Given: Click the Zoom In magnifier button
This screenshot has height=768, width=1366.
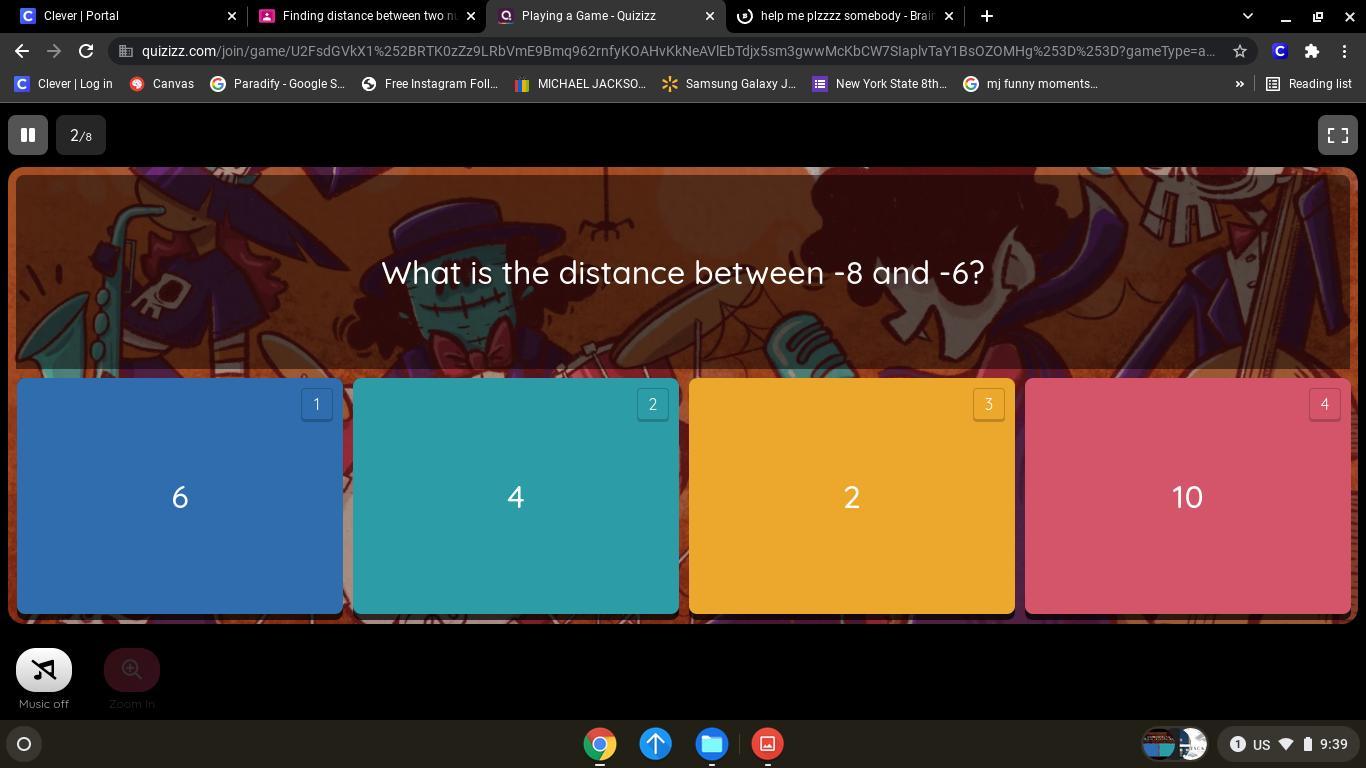Looking at the screenshot, I should pyautogui.click(x=132, y=670).
